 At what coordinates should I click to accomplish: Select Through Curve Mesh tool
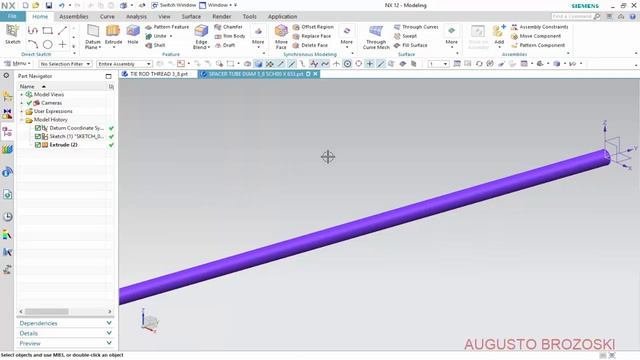pos(376,37)
